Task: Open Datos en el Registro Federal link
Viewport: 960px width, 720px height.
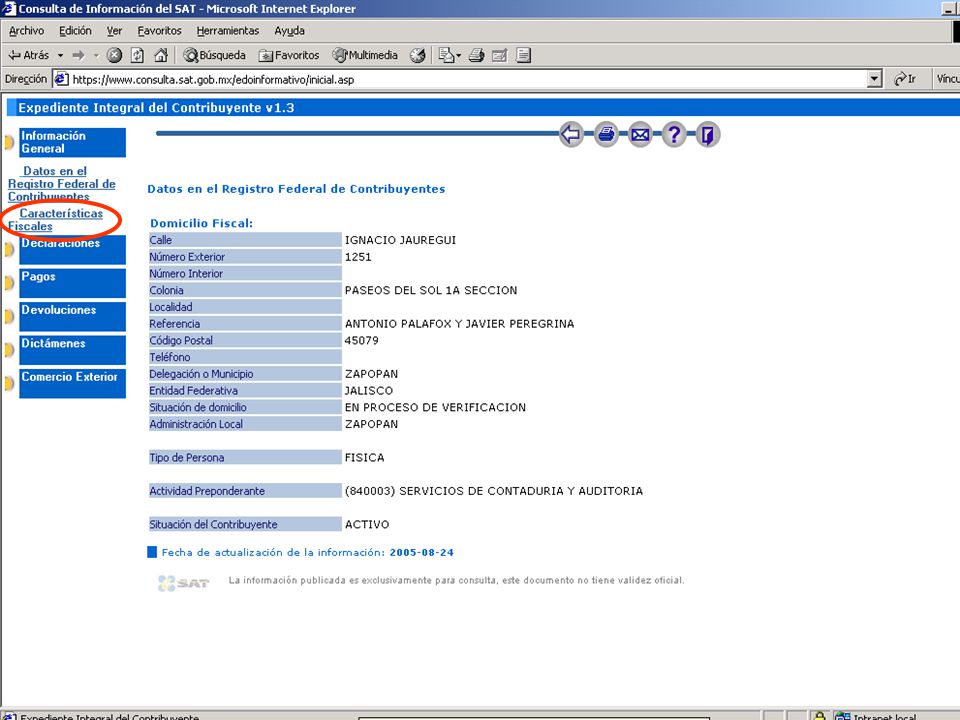Action: click(x=61, y=184)
